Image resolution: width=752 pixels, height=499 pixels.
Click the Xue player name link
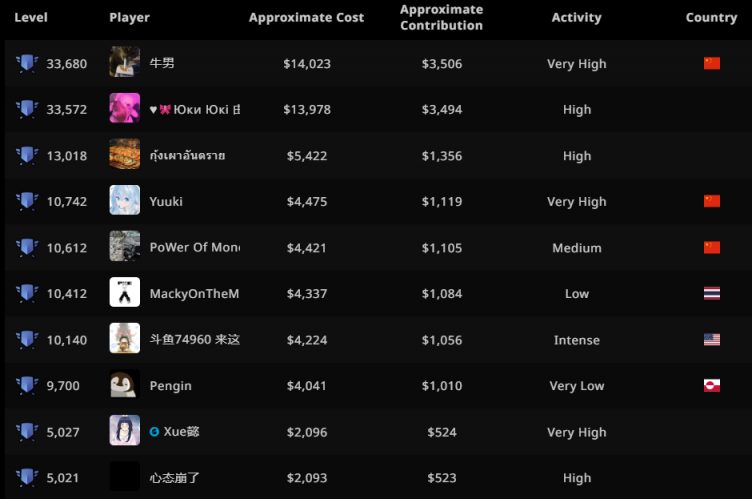click(x=181, y=432)
